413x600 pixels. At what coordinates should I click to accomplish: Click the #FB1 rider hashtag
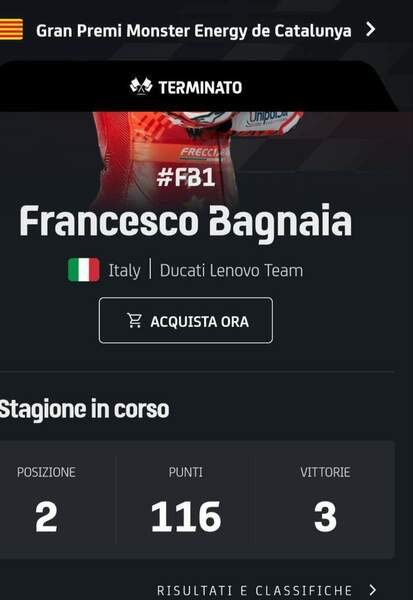point(186,178)
